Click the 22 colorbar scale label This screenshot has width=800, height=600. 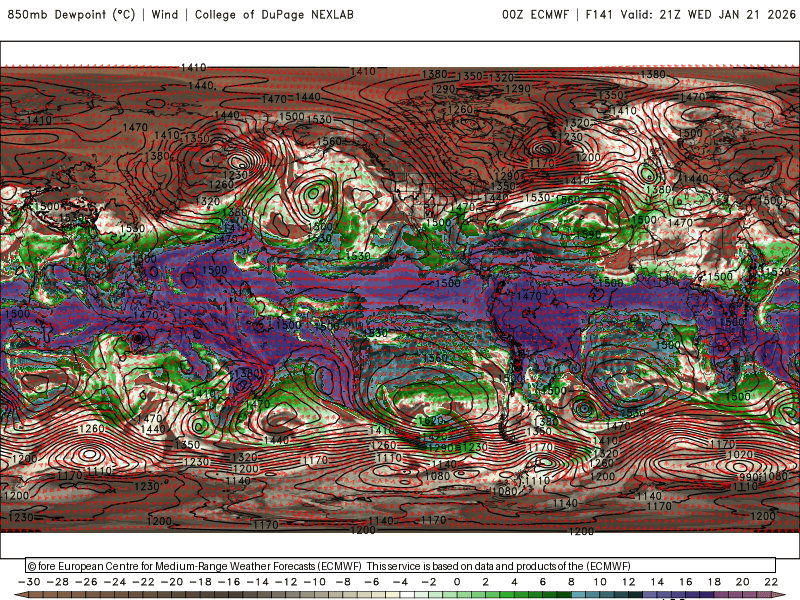(771, 582)
